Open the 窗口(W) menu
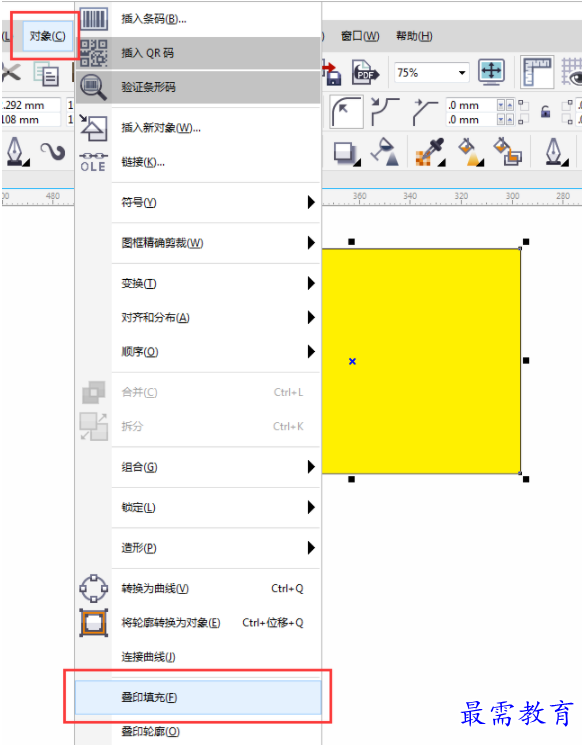This screenshot has height=745, width=582. (360, 36)
